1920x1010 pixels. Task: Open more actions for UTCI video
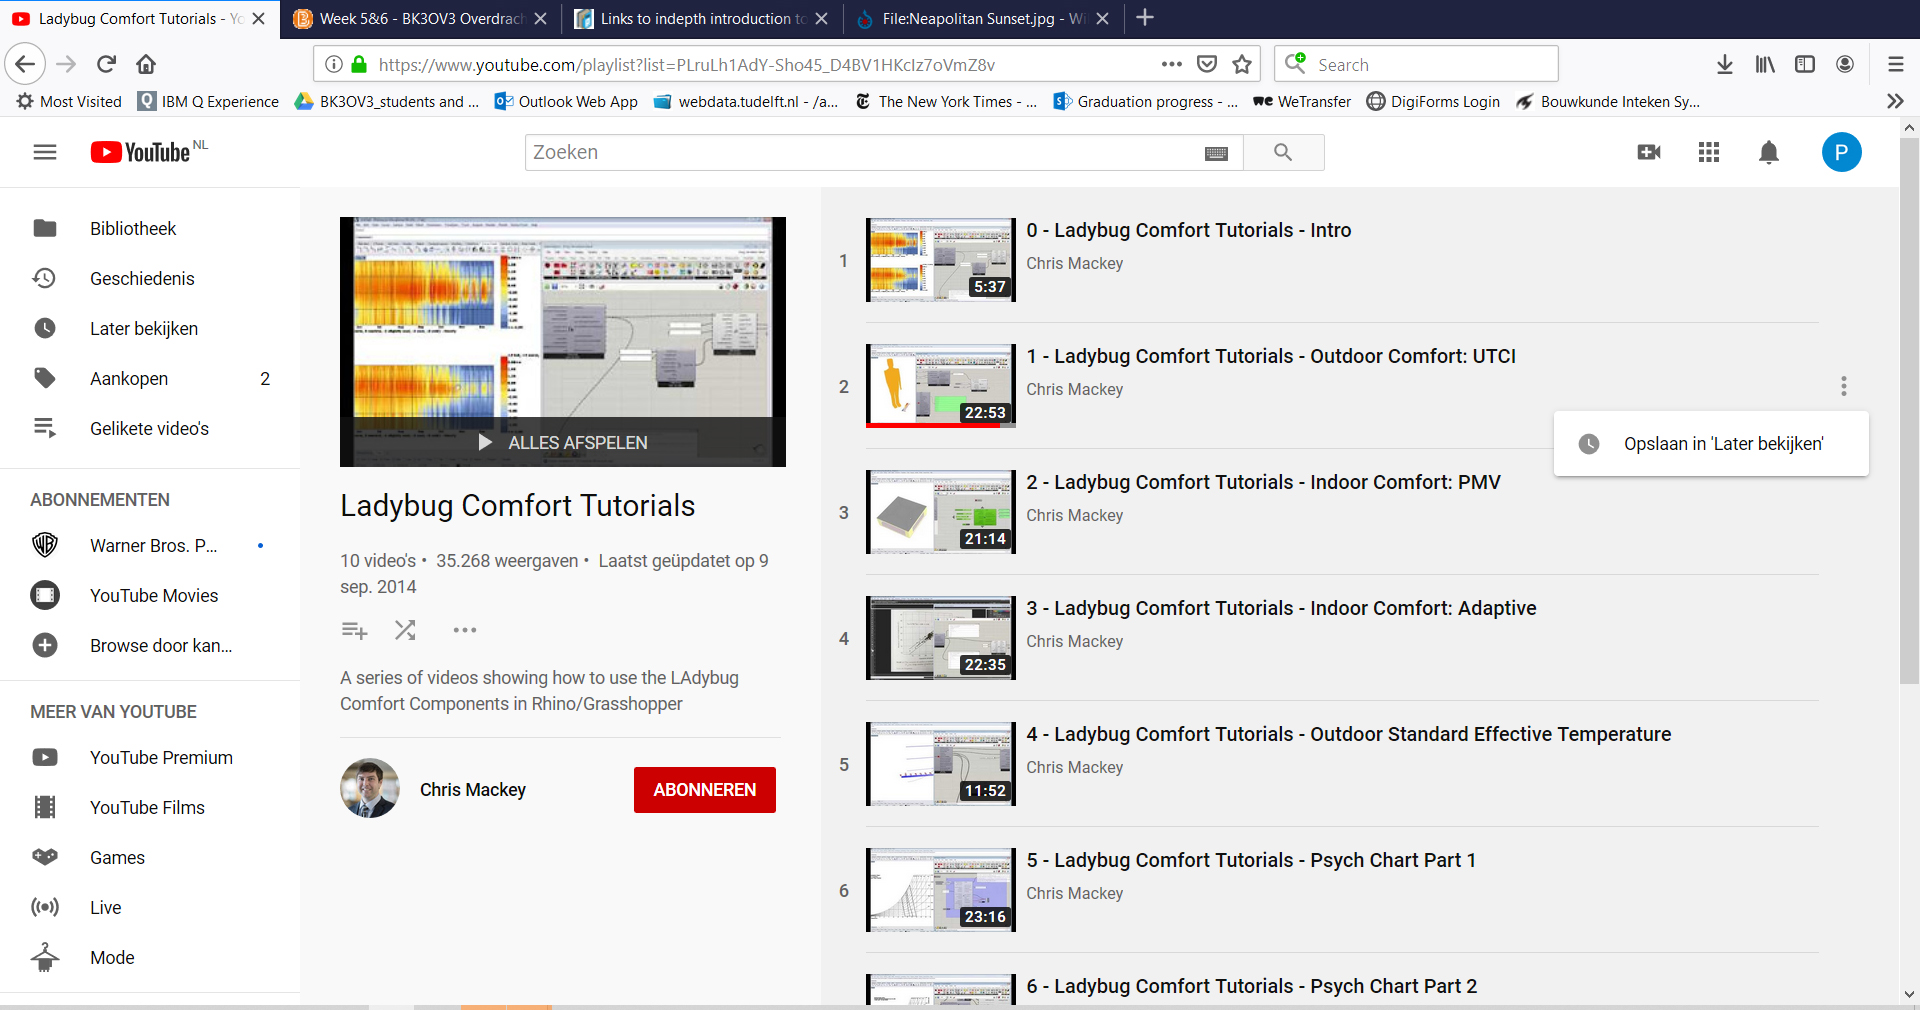click(1844, 386)
